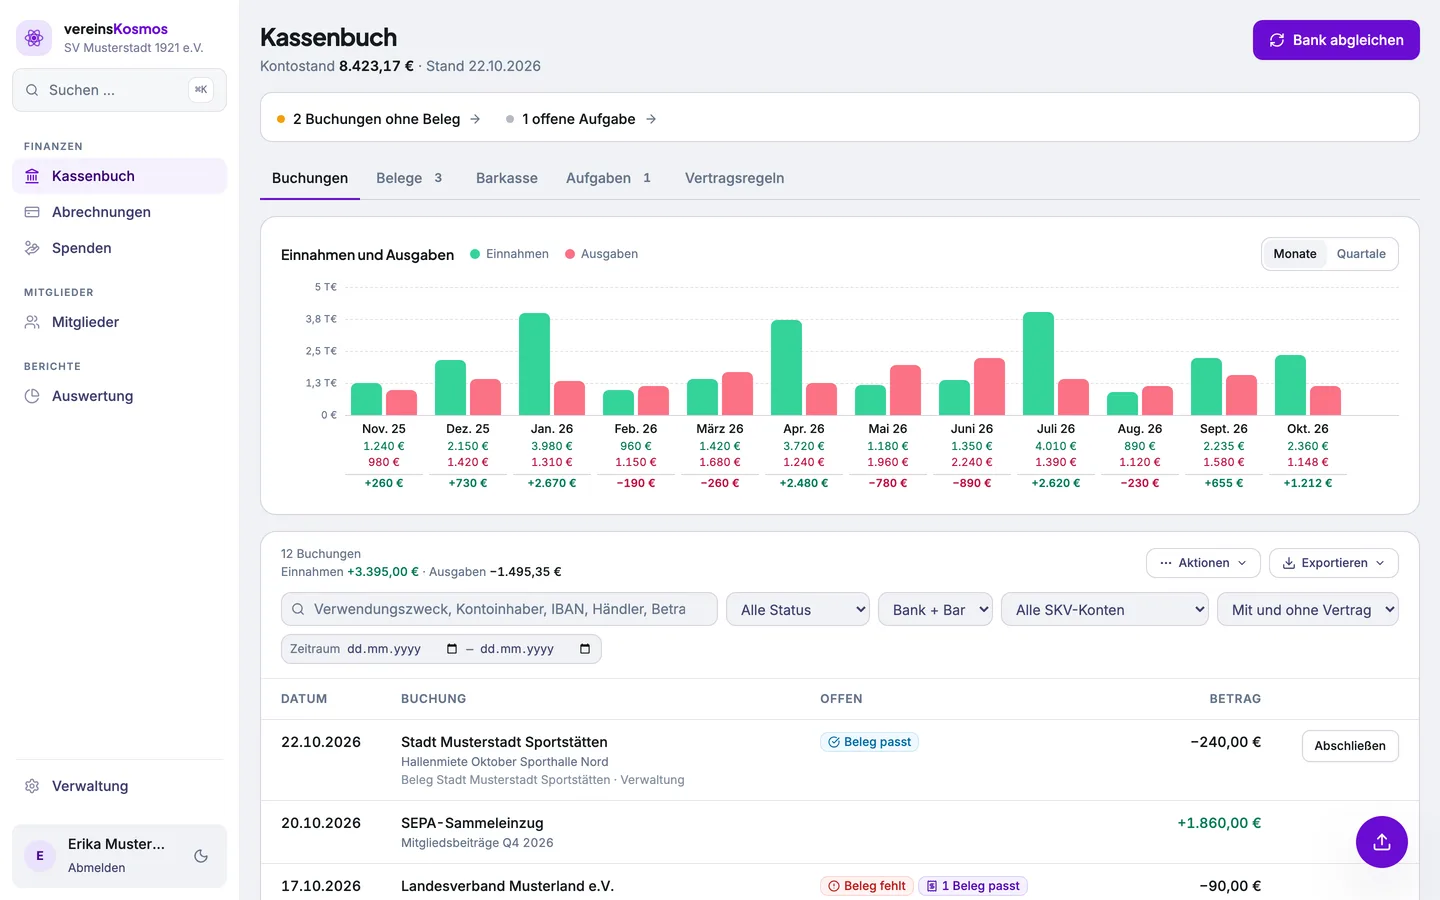Switch chart to Quartale view
The width and height of the screenshot is (1440, 900).
click(x=1361, y=254)
